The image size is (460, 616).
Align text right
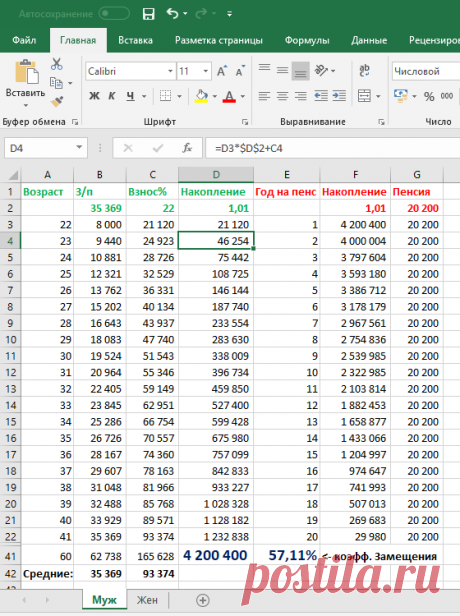301,96
